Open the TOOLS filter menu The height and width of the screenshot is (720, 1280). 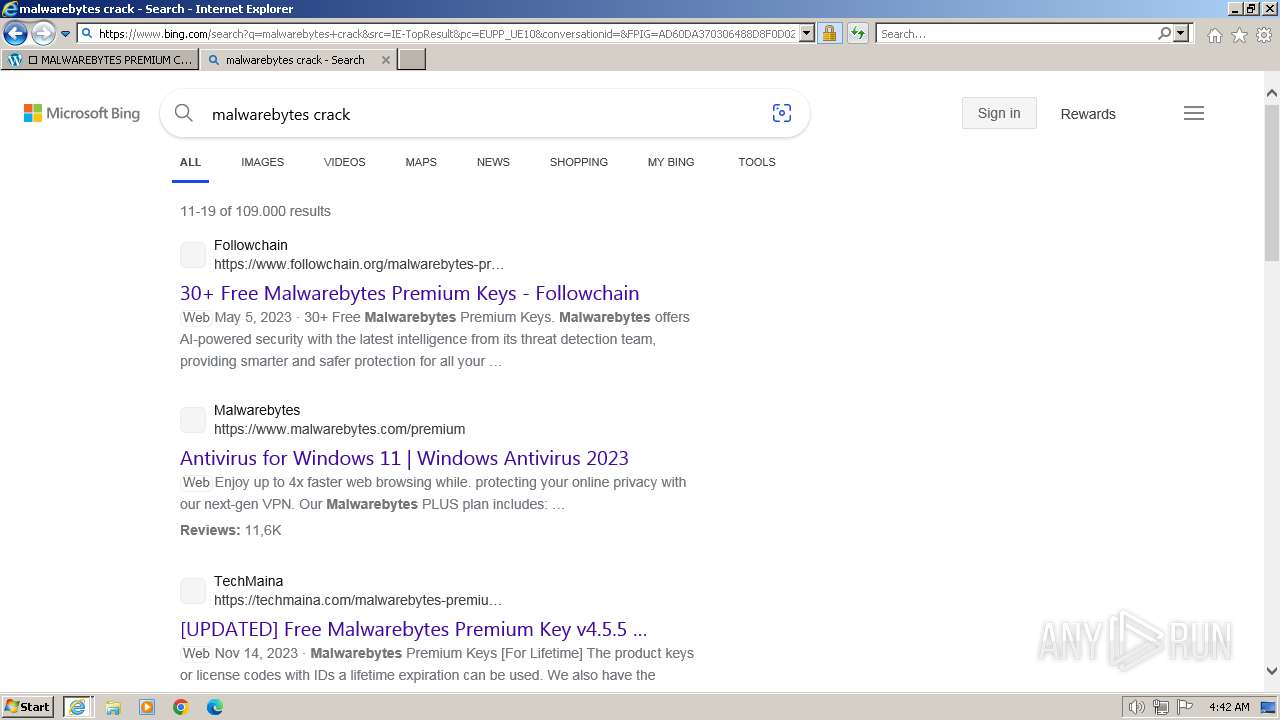tap(757, 162)
